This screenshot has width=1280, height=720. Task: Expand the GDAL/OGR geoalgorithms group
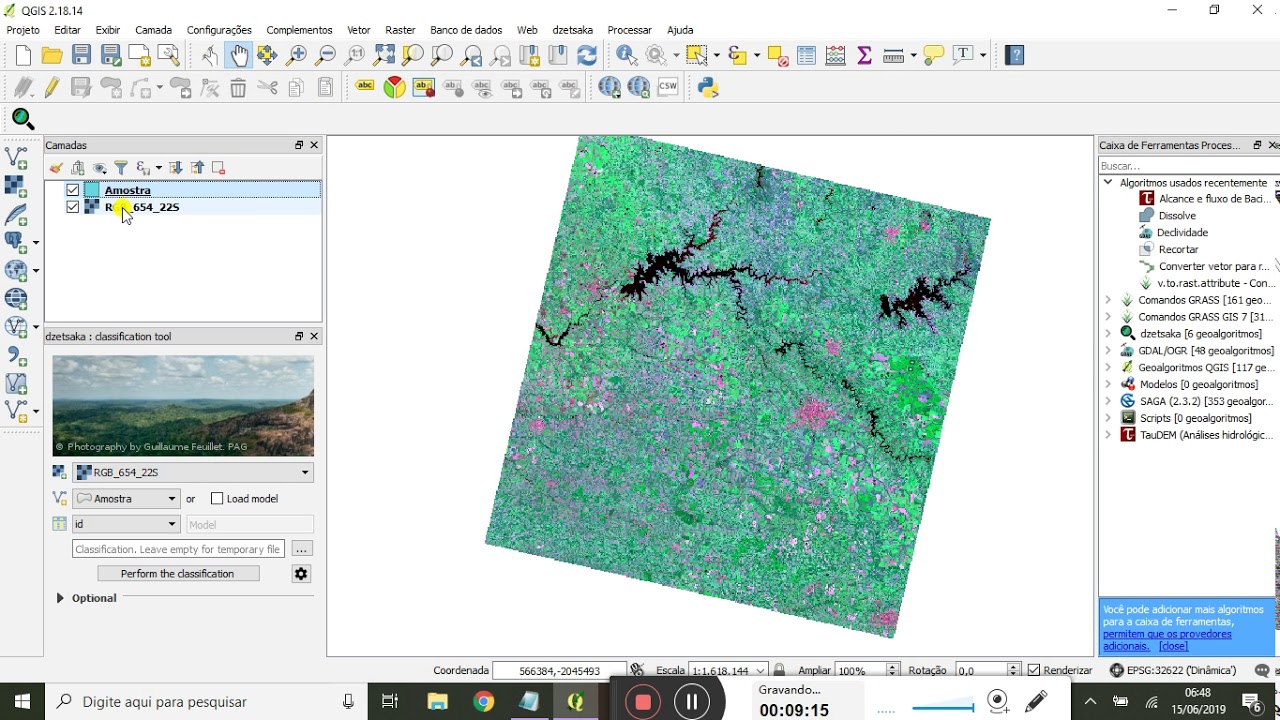pos(1108,351)
